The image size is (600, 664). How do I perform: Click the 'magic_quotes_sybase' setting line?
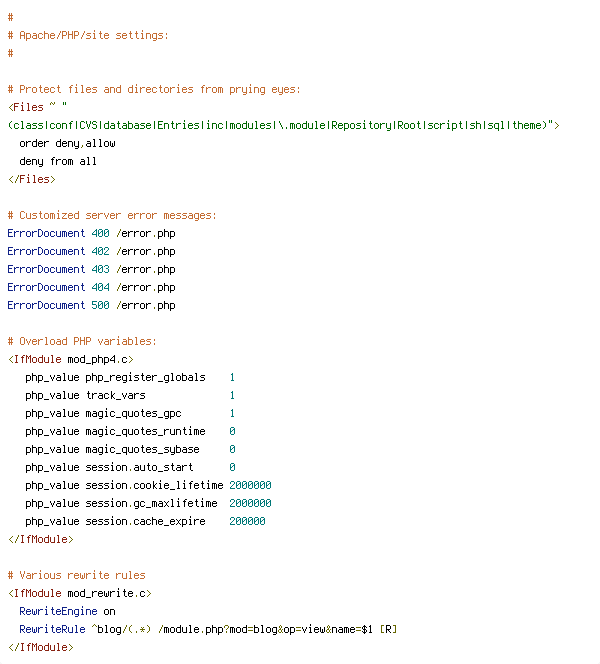[x=130, y=449]
